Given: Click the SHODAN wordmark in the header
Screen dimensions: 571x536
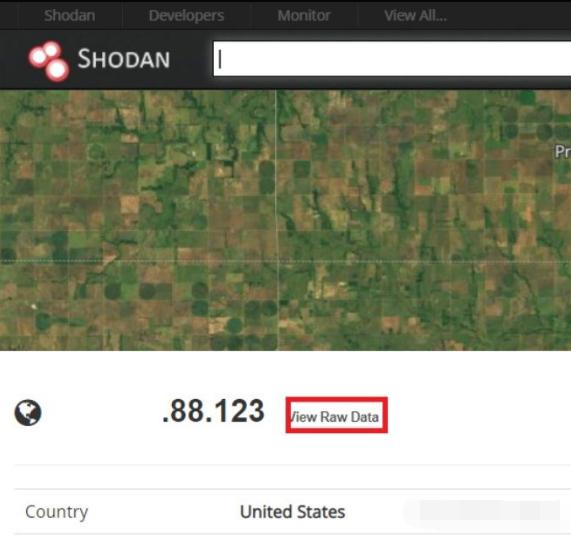Looking at the screenshot, I should click(124, 59).
